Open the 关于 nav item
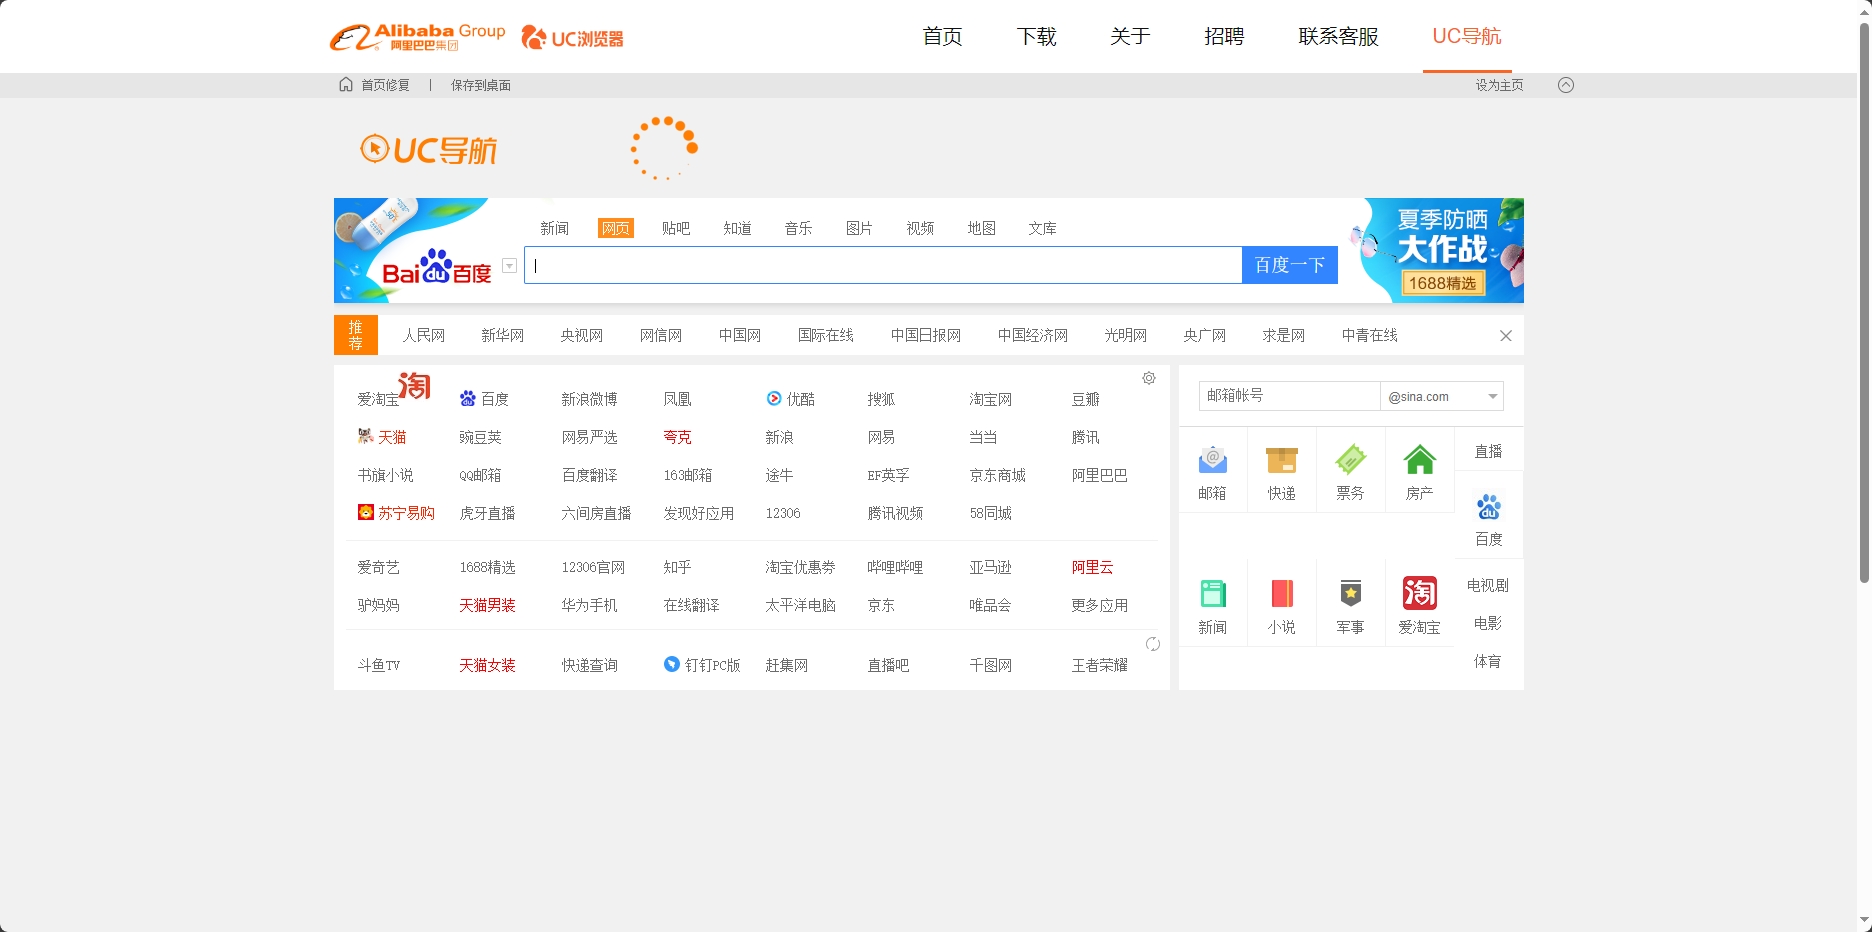Viewport: 1872px width, 932px height. coord(1131,36)
